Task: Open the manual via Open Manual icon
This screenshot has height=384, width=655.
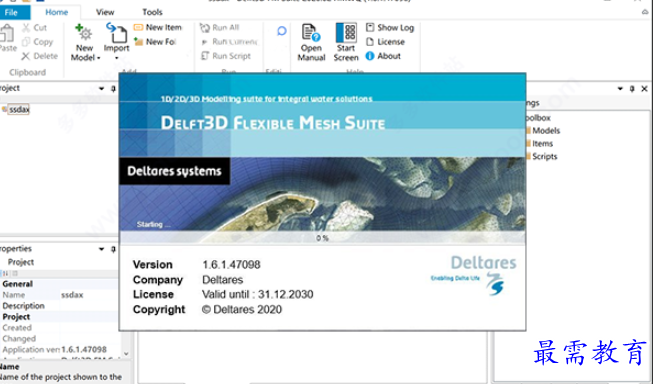Action: click(x=311, y=33)
